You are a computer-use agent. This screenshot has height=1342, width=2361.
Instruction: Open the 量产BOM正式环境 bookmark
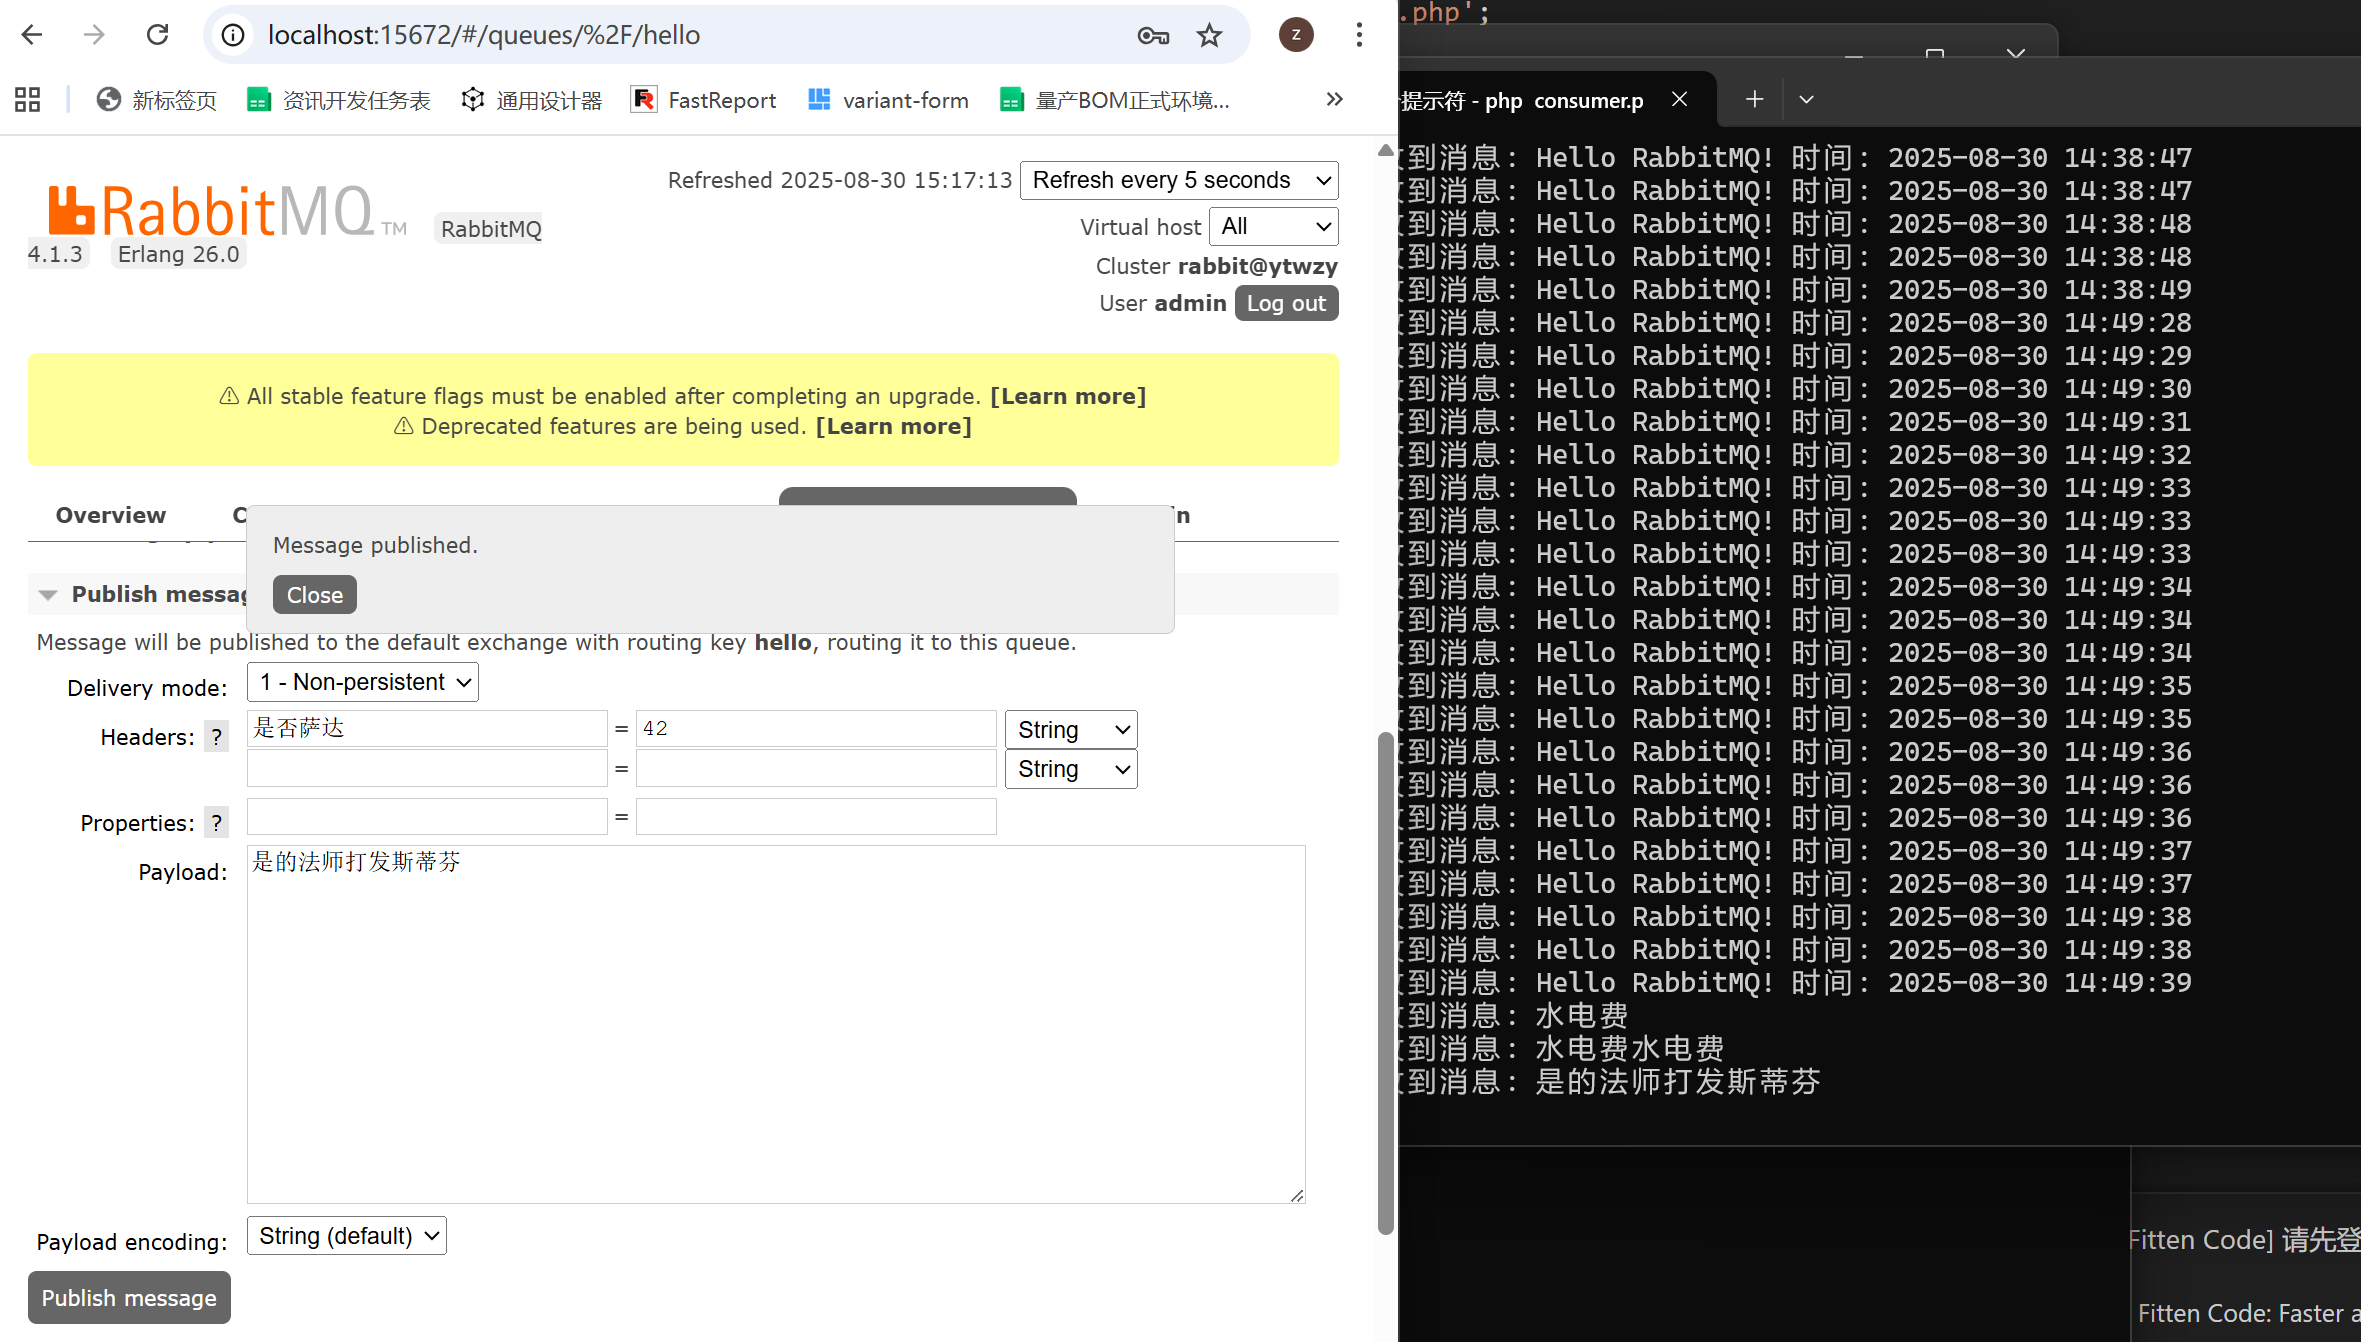tap(1115, 100)
